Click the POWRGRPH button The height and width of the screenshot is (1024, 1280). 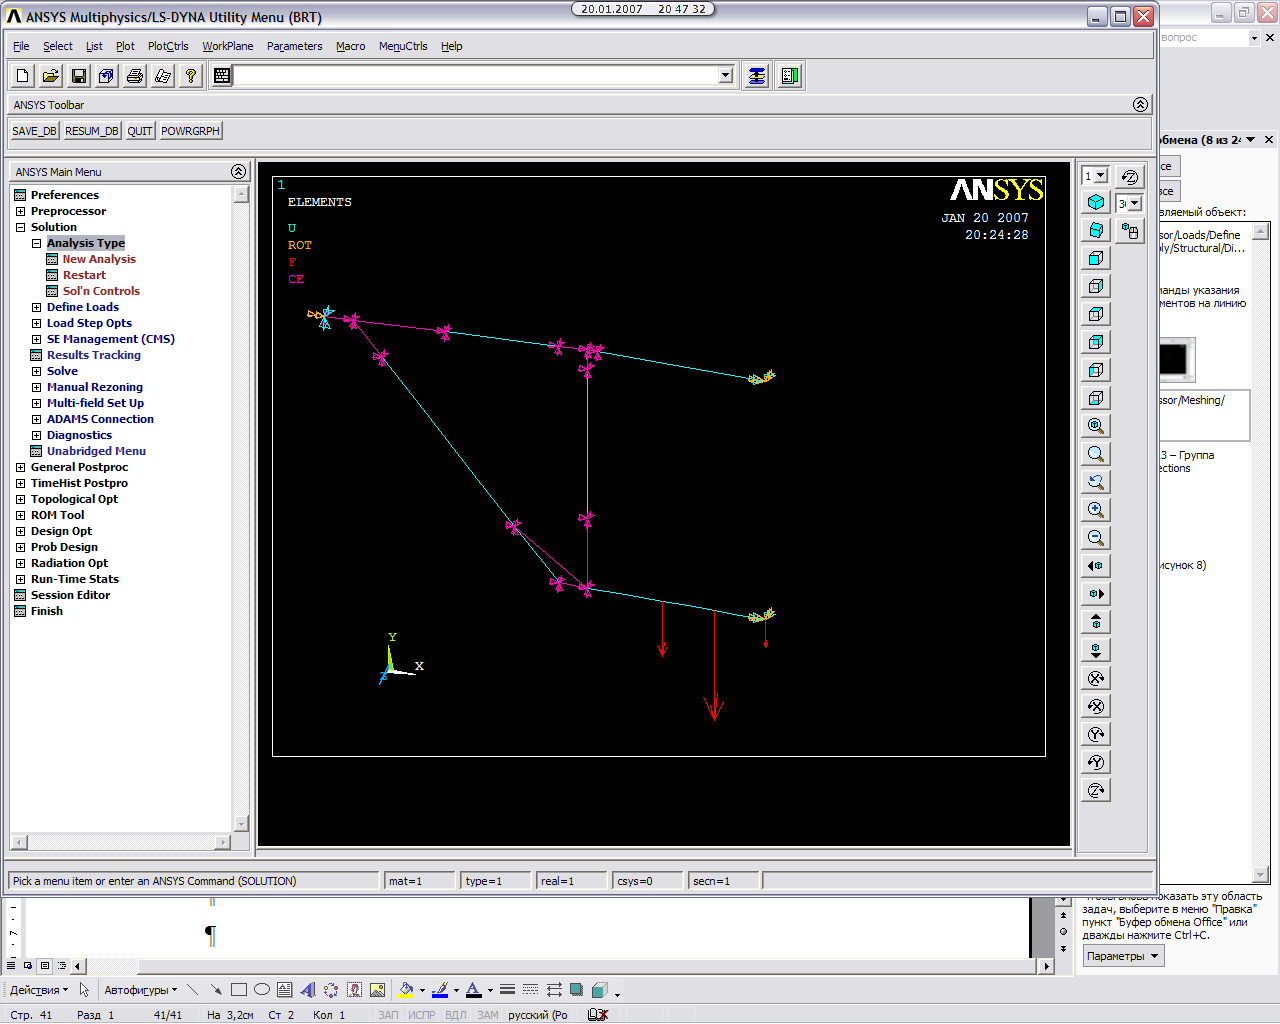[x=190, y=131]
